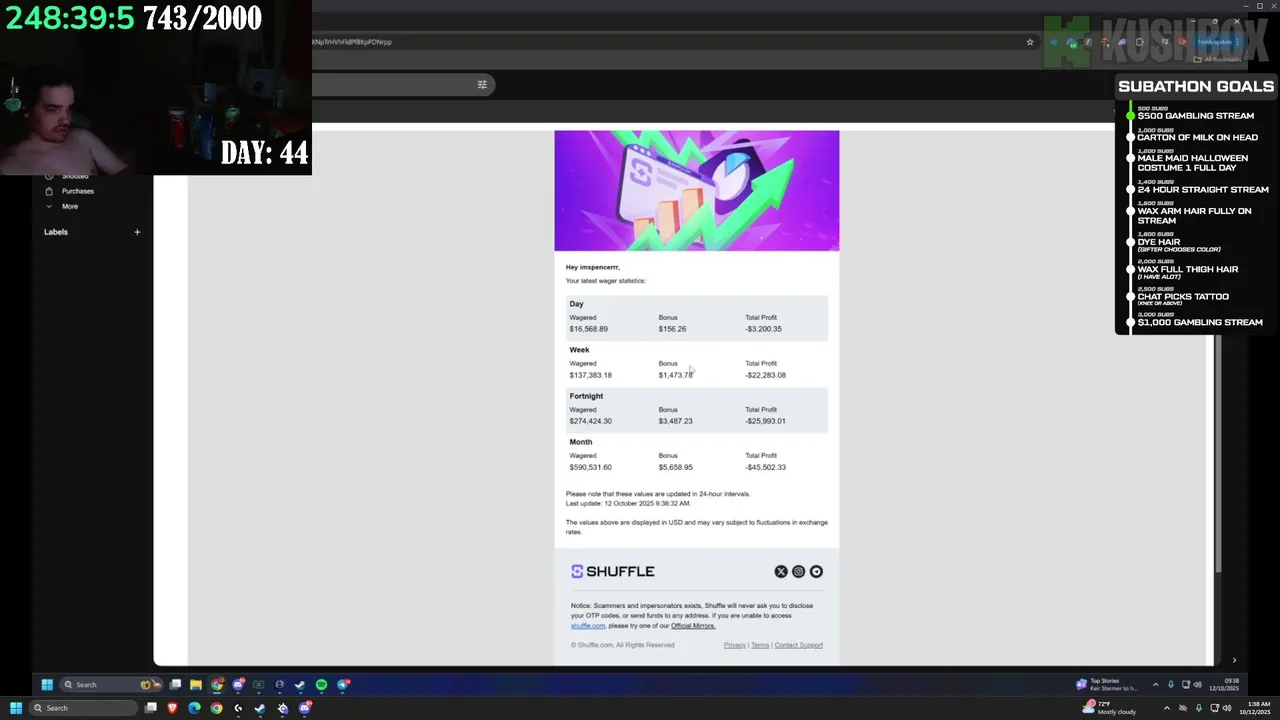Select Day bonus value $156.26

[x=672, y=329]
